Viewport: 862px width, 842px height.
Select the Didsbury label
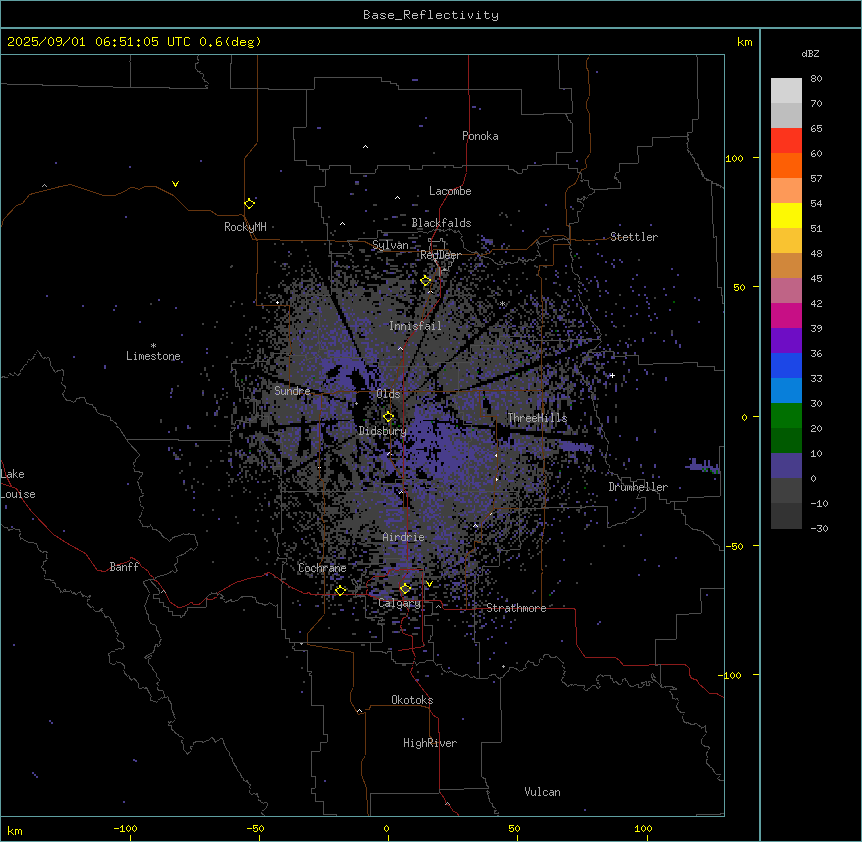tap(382, 431)
